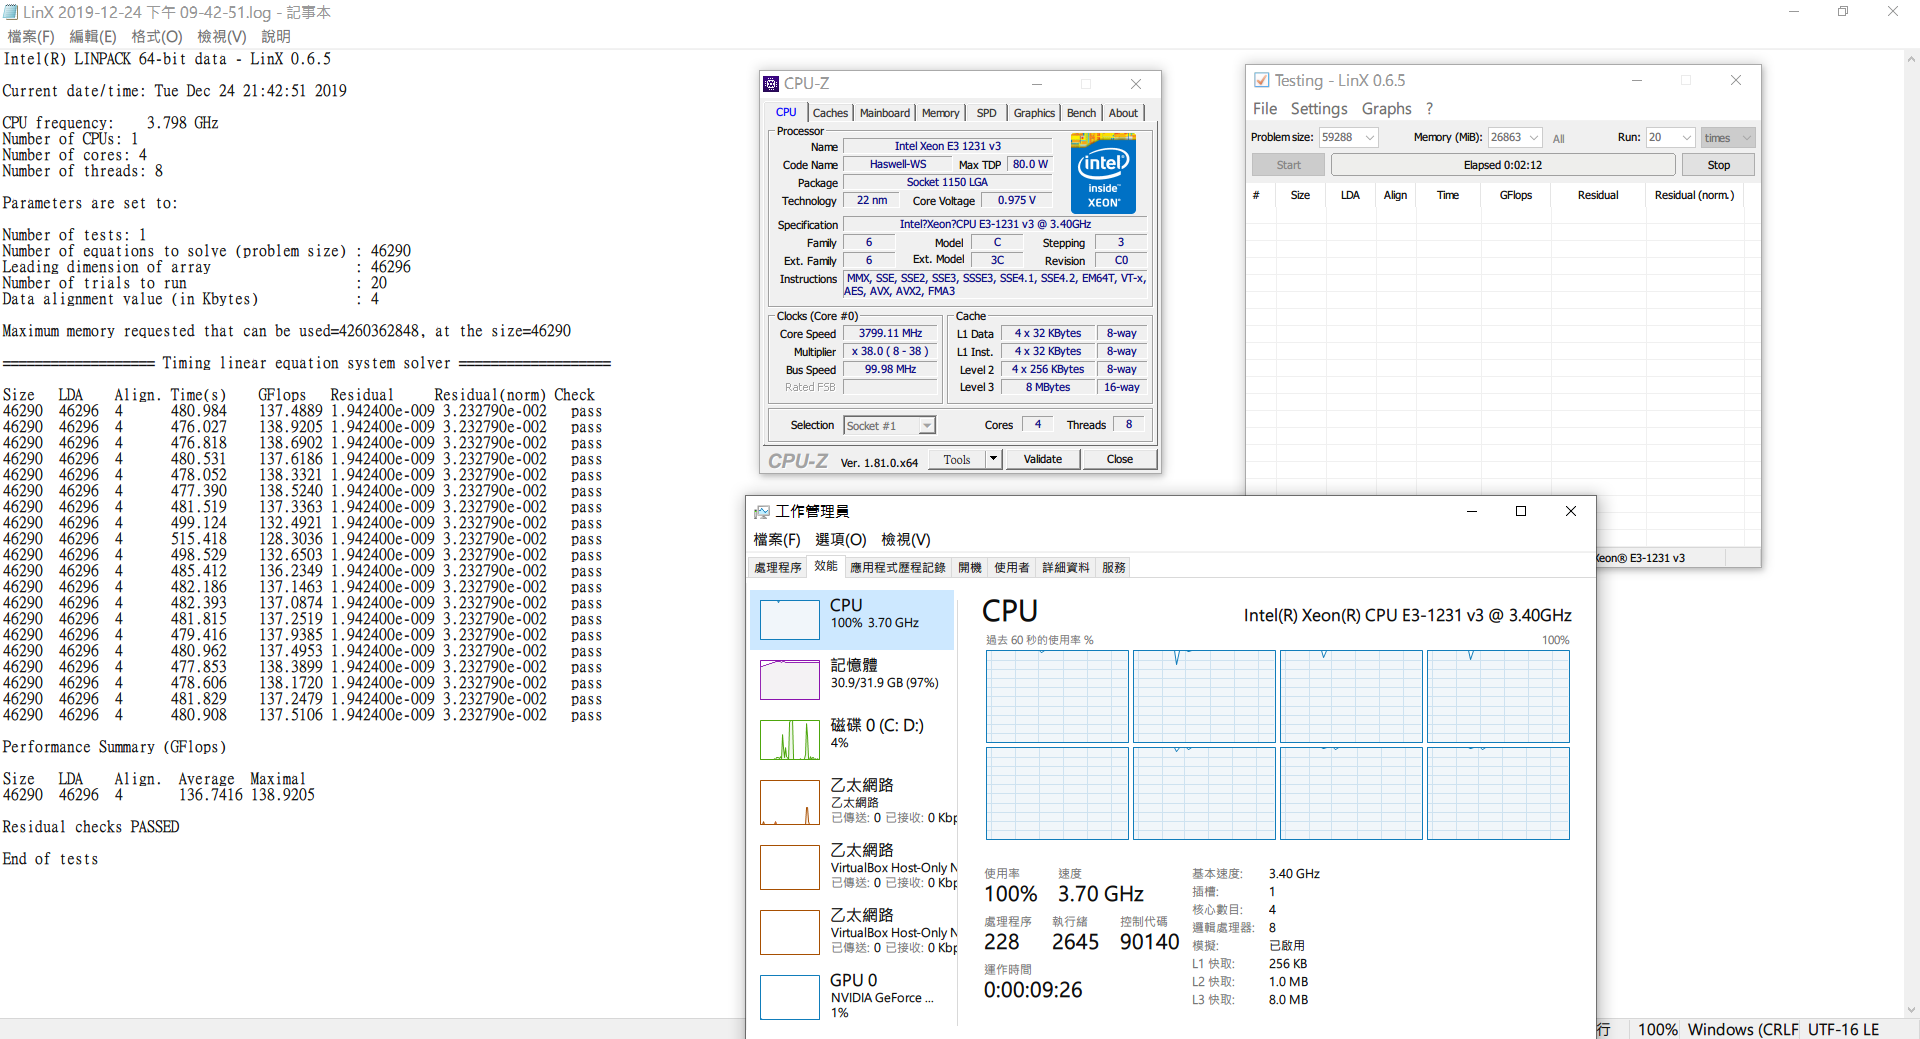Click the Validate button in CPU-Z
Screen dimensions: 1920x1039
1042,459
